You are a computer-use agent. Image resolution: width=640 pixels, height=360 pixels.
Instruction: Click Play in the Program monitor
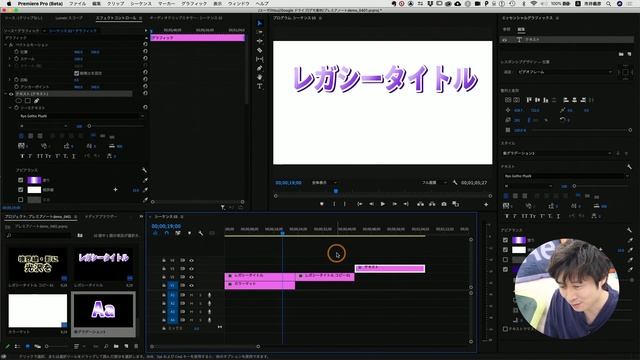tap(383, 204)
